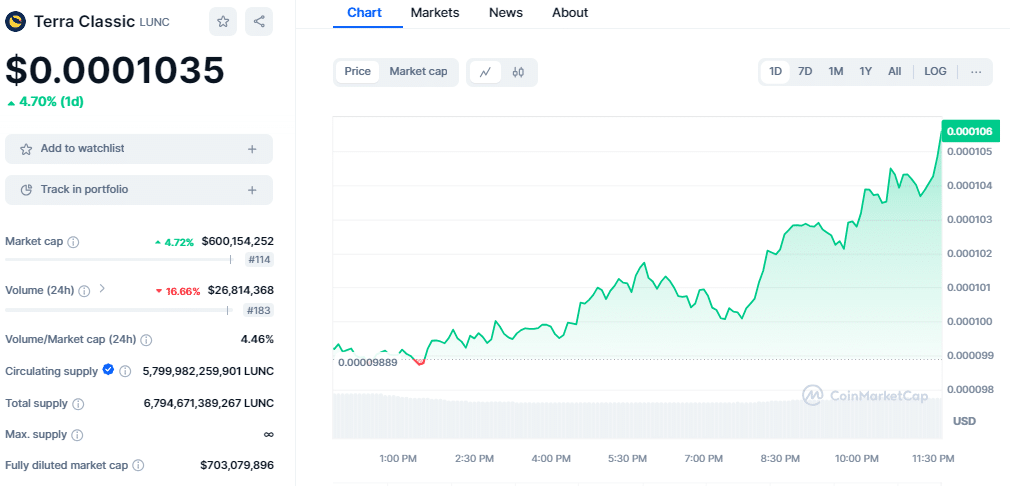Viewport: 1010px width, 486px height.
Task: Click the plus icon on Track in portfolio
Action: point(252,190)
